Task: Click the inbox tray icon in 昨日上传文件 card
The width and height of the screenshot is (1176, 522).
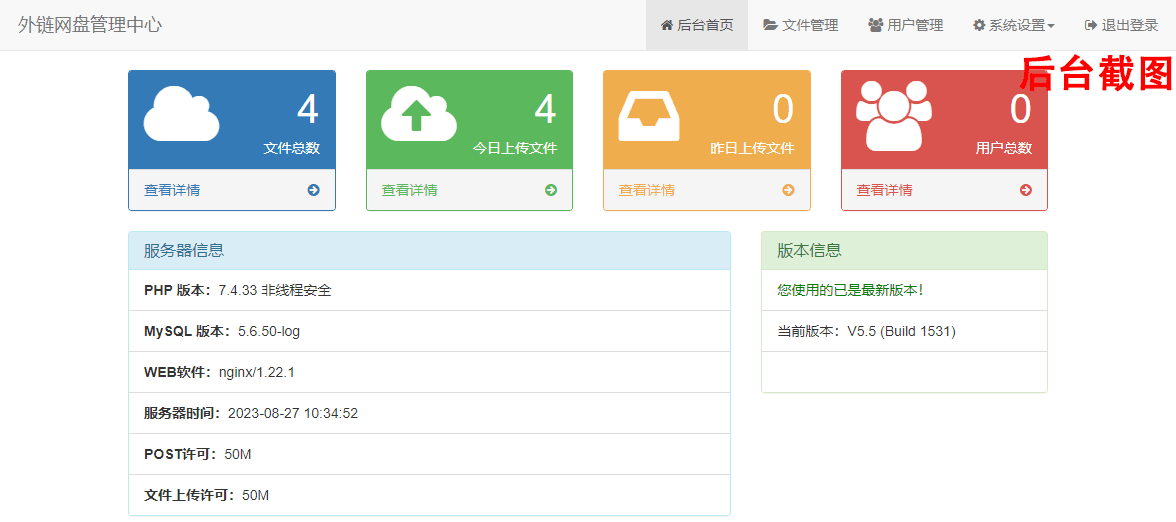Action: tap(649, 116)
